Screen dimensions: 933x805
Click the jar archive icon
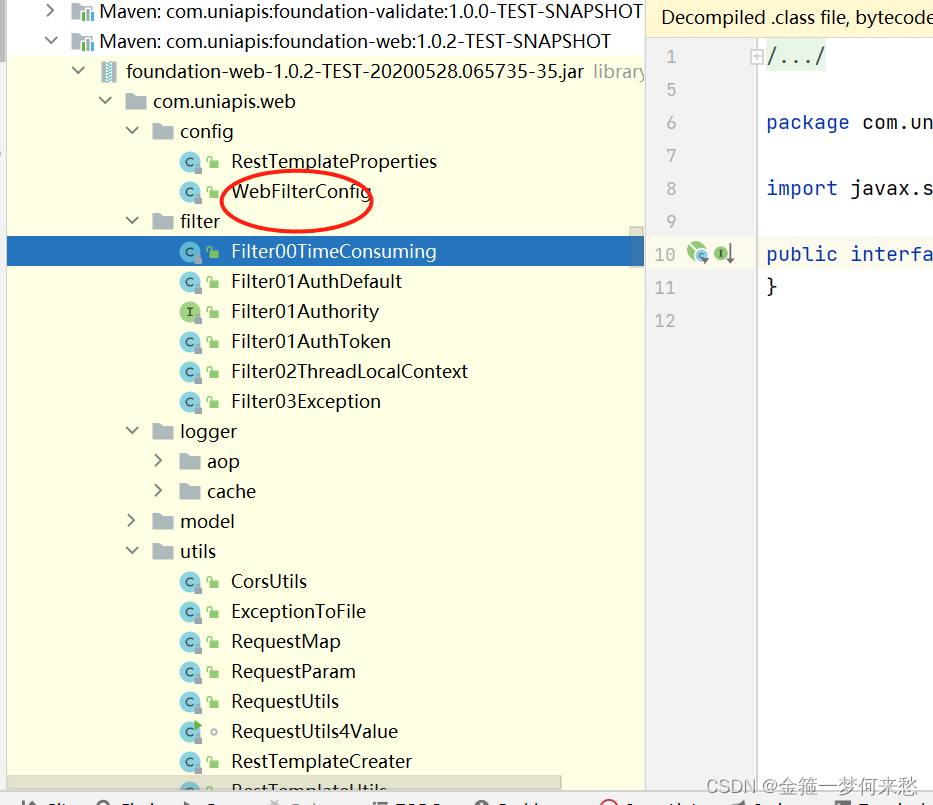tap(109, 71)
